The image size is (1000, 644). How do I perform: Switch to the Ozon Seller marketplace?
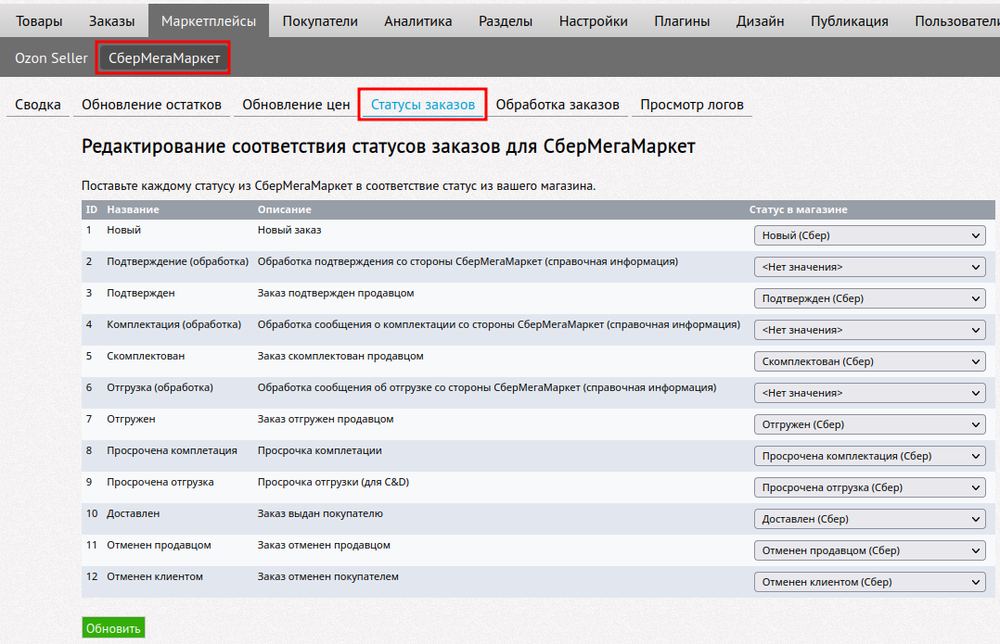pos(51,58)
